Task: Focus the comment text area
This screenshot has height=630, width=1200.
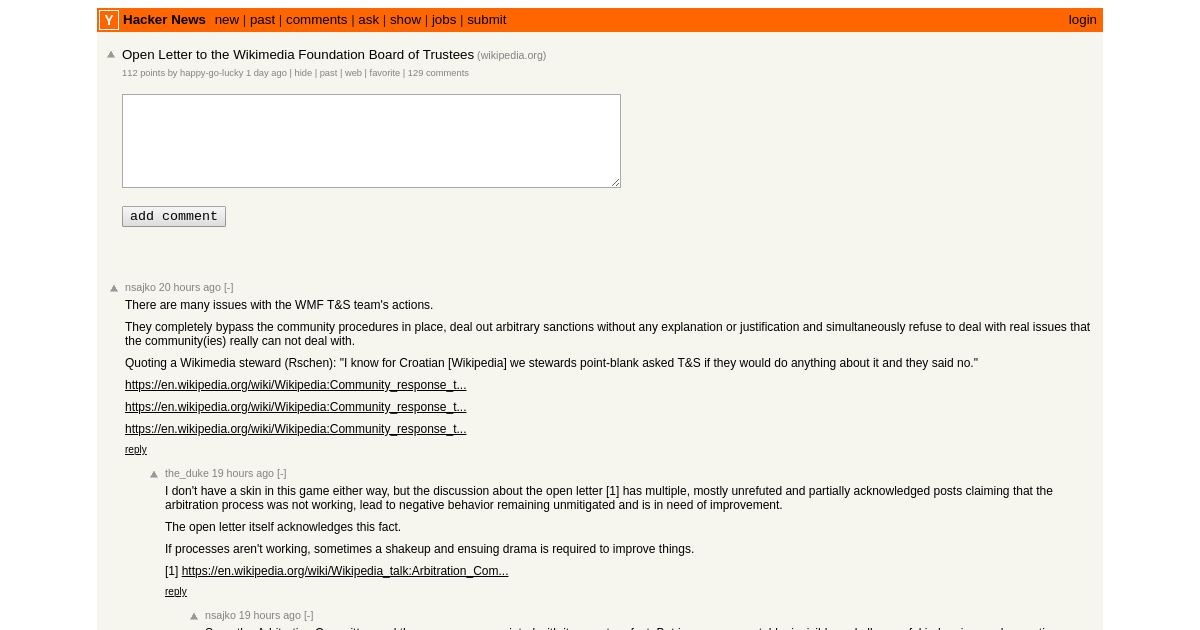Action: point(371,141)
